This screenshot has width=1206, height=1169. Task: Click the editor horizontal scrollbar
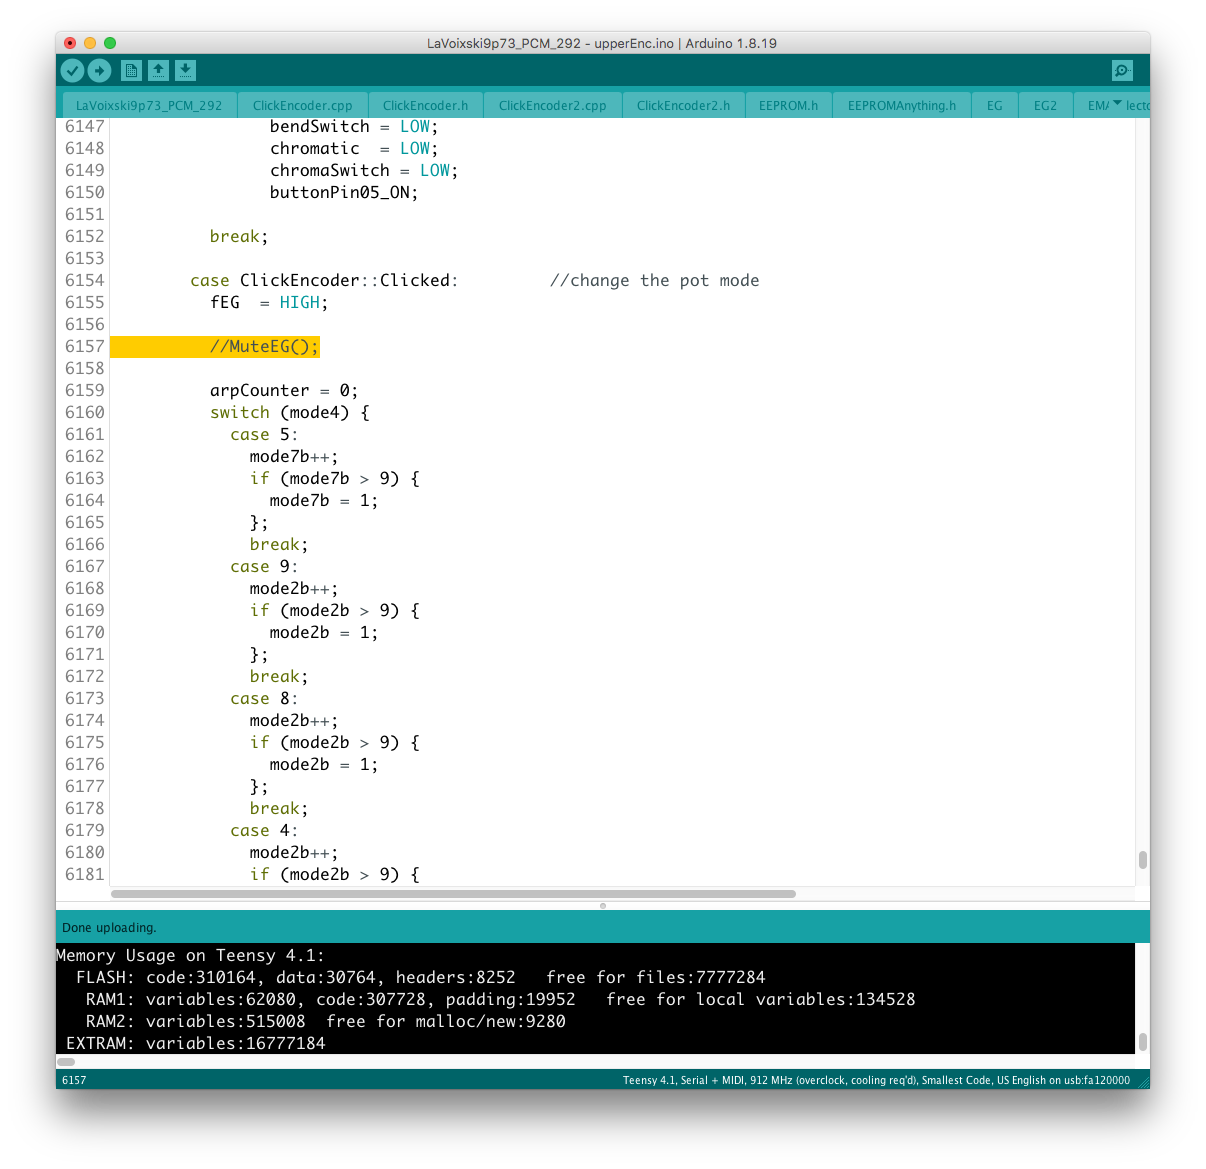click(x=453, y=894)
